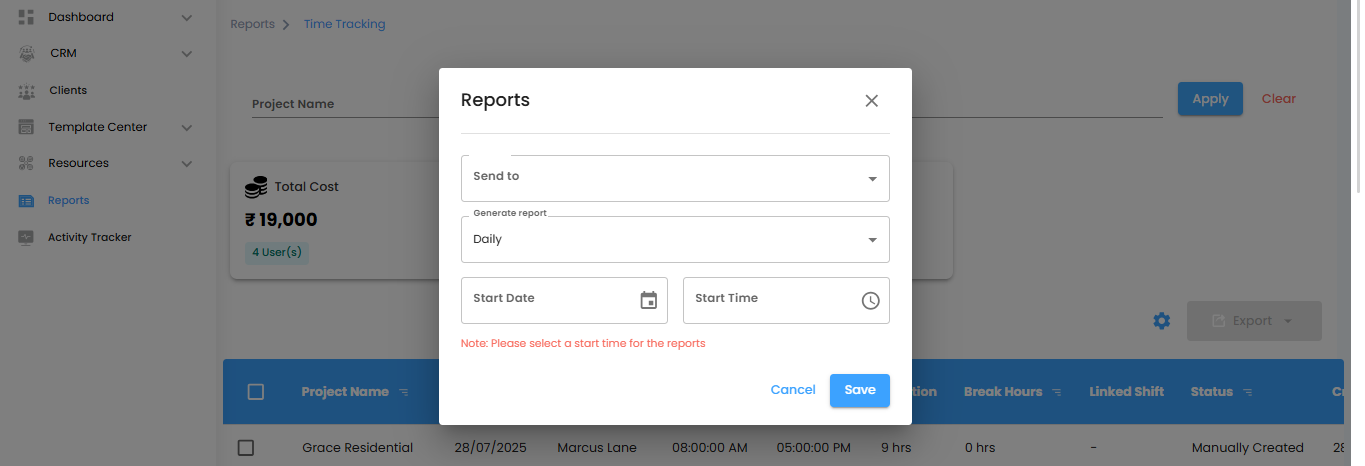
Task: Select the Grace Residential row checkbox
Action: point(246,448)
